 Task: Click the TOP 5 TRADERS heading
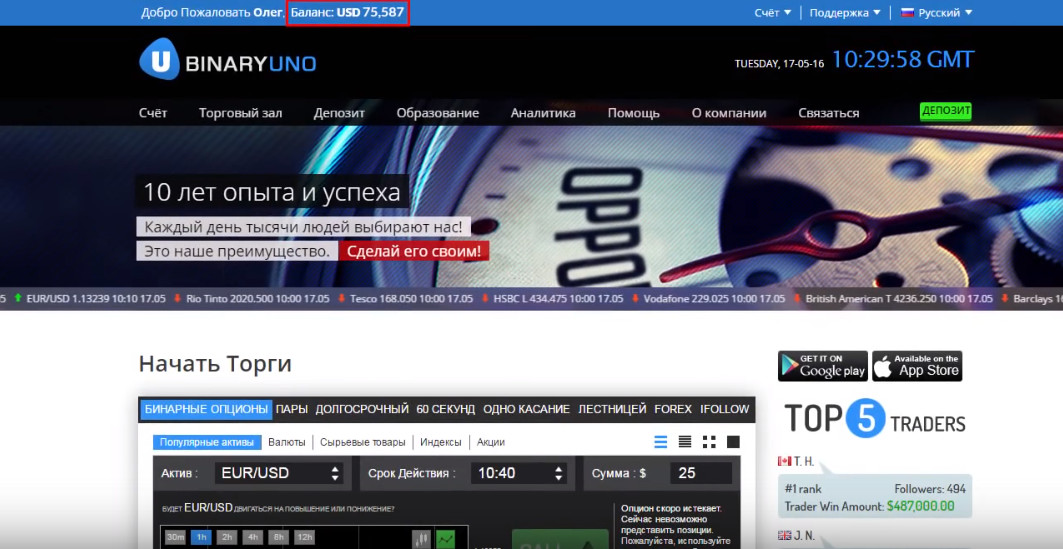point(875,420)
